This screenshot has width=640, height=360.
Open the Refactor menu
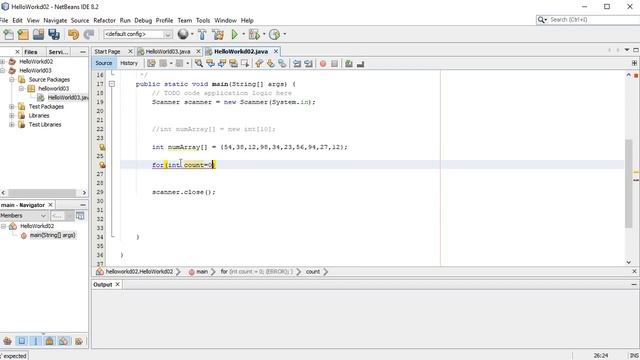(x=104, y=20)
